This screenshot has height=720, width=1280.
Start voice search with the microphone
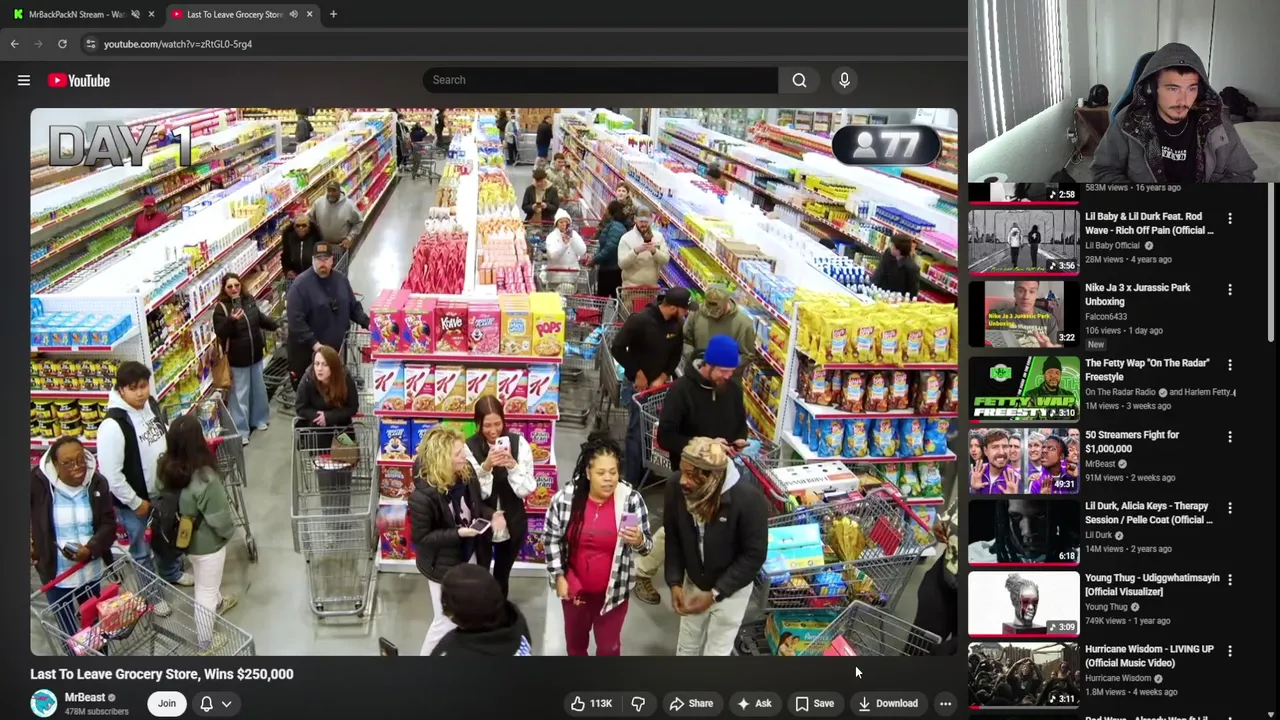844,80
